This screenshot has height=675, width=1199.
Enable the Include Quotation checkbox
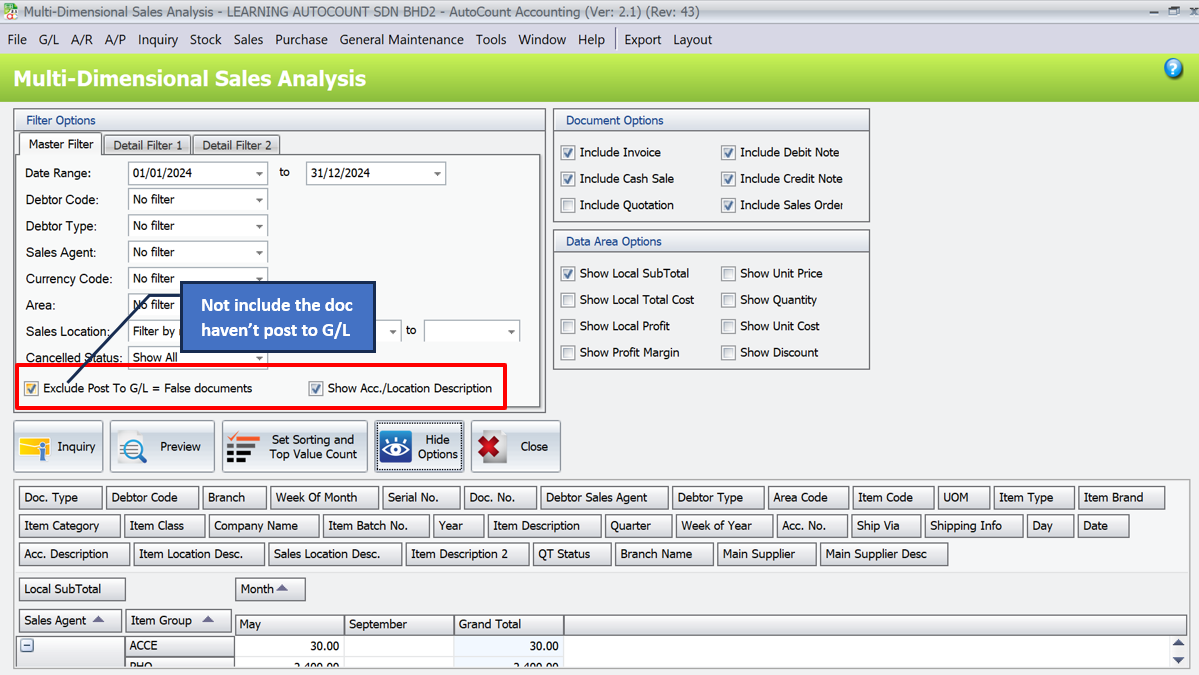[568, 205]
